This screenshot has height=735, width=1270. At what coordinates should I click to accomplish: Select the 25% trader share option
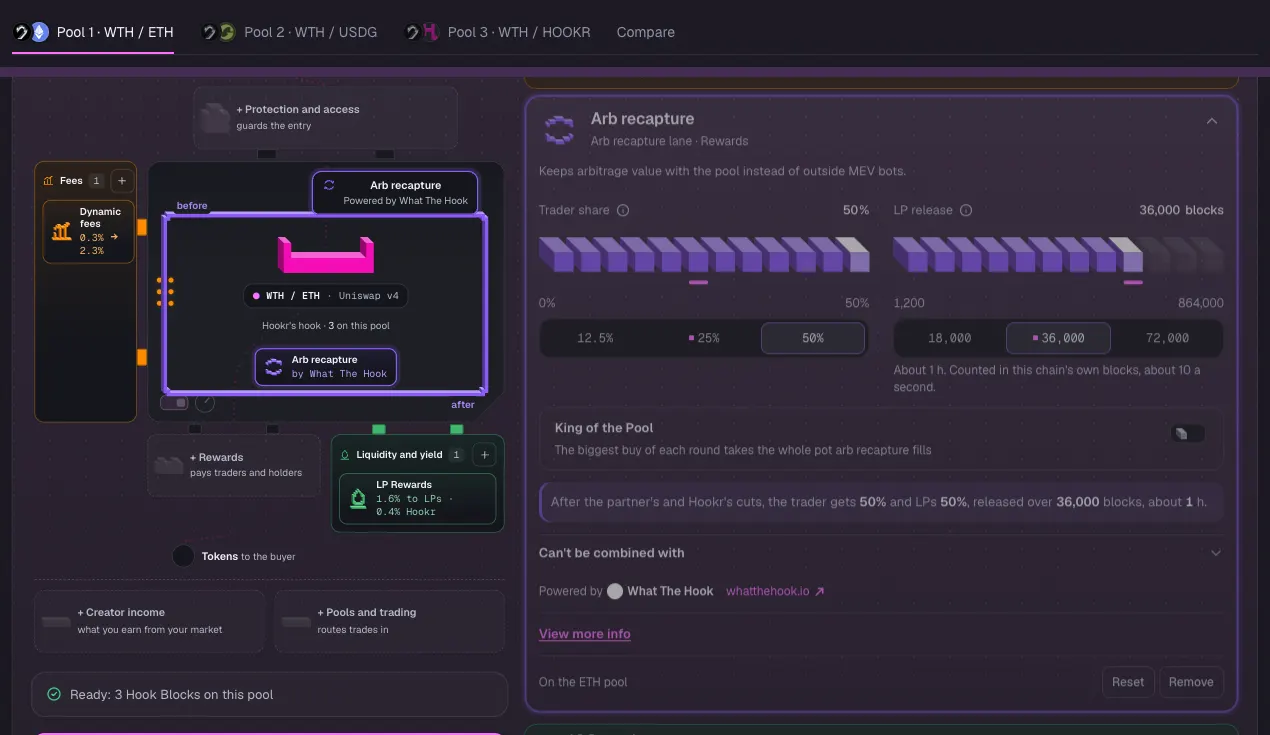[x=704, y=338]
